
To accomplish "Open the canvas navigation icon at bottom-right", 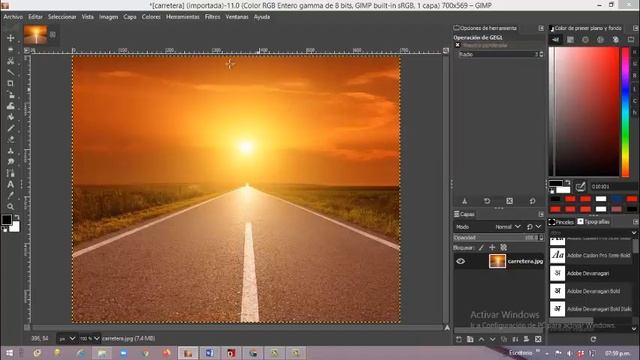I will (x=447, y=328).
